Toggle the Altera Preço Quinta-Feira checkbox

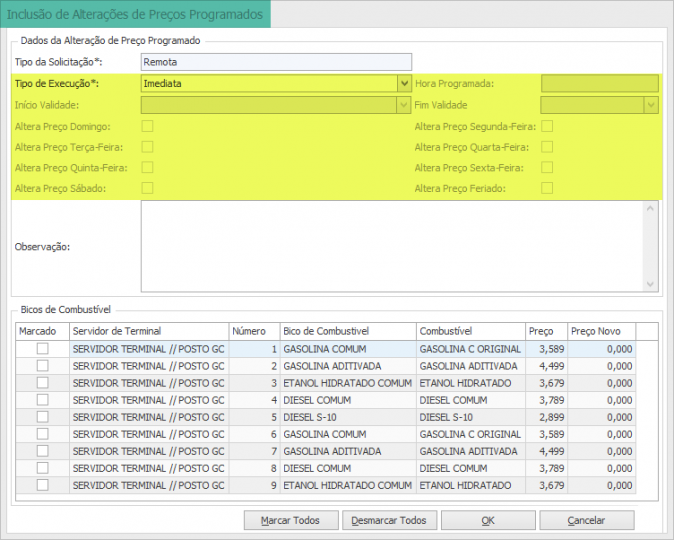(147, 167)
